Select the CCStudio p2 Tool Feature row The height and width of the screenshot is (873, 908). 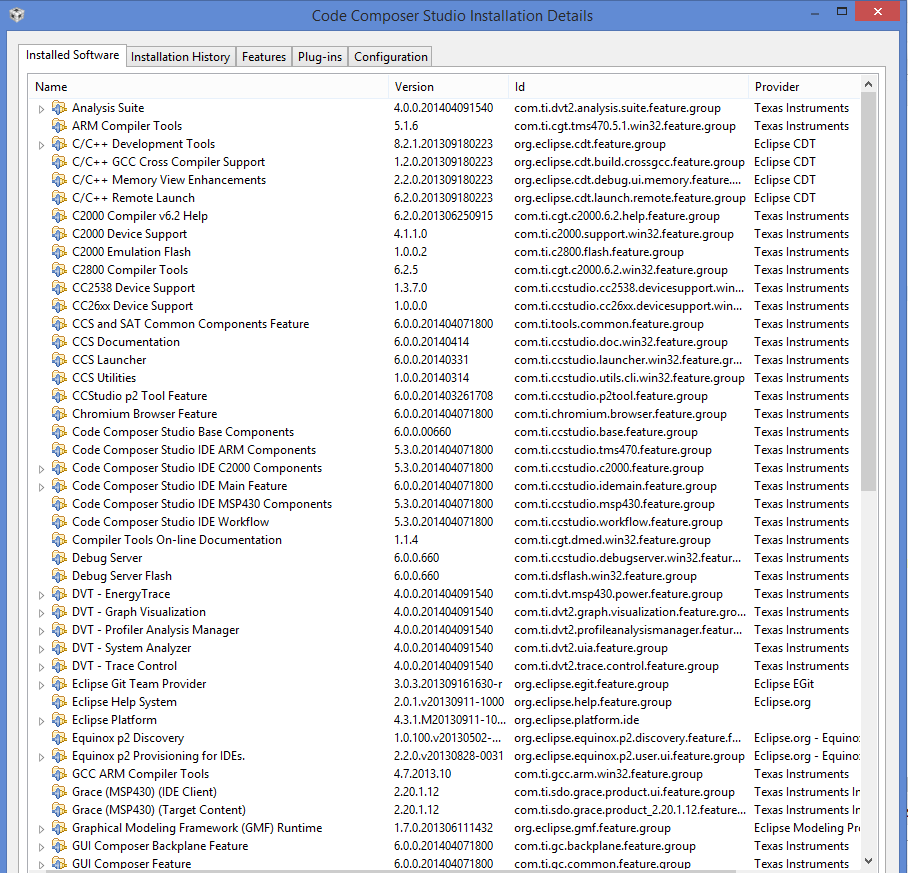(x=445, y=396)
